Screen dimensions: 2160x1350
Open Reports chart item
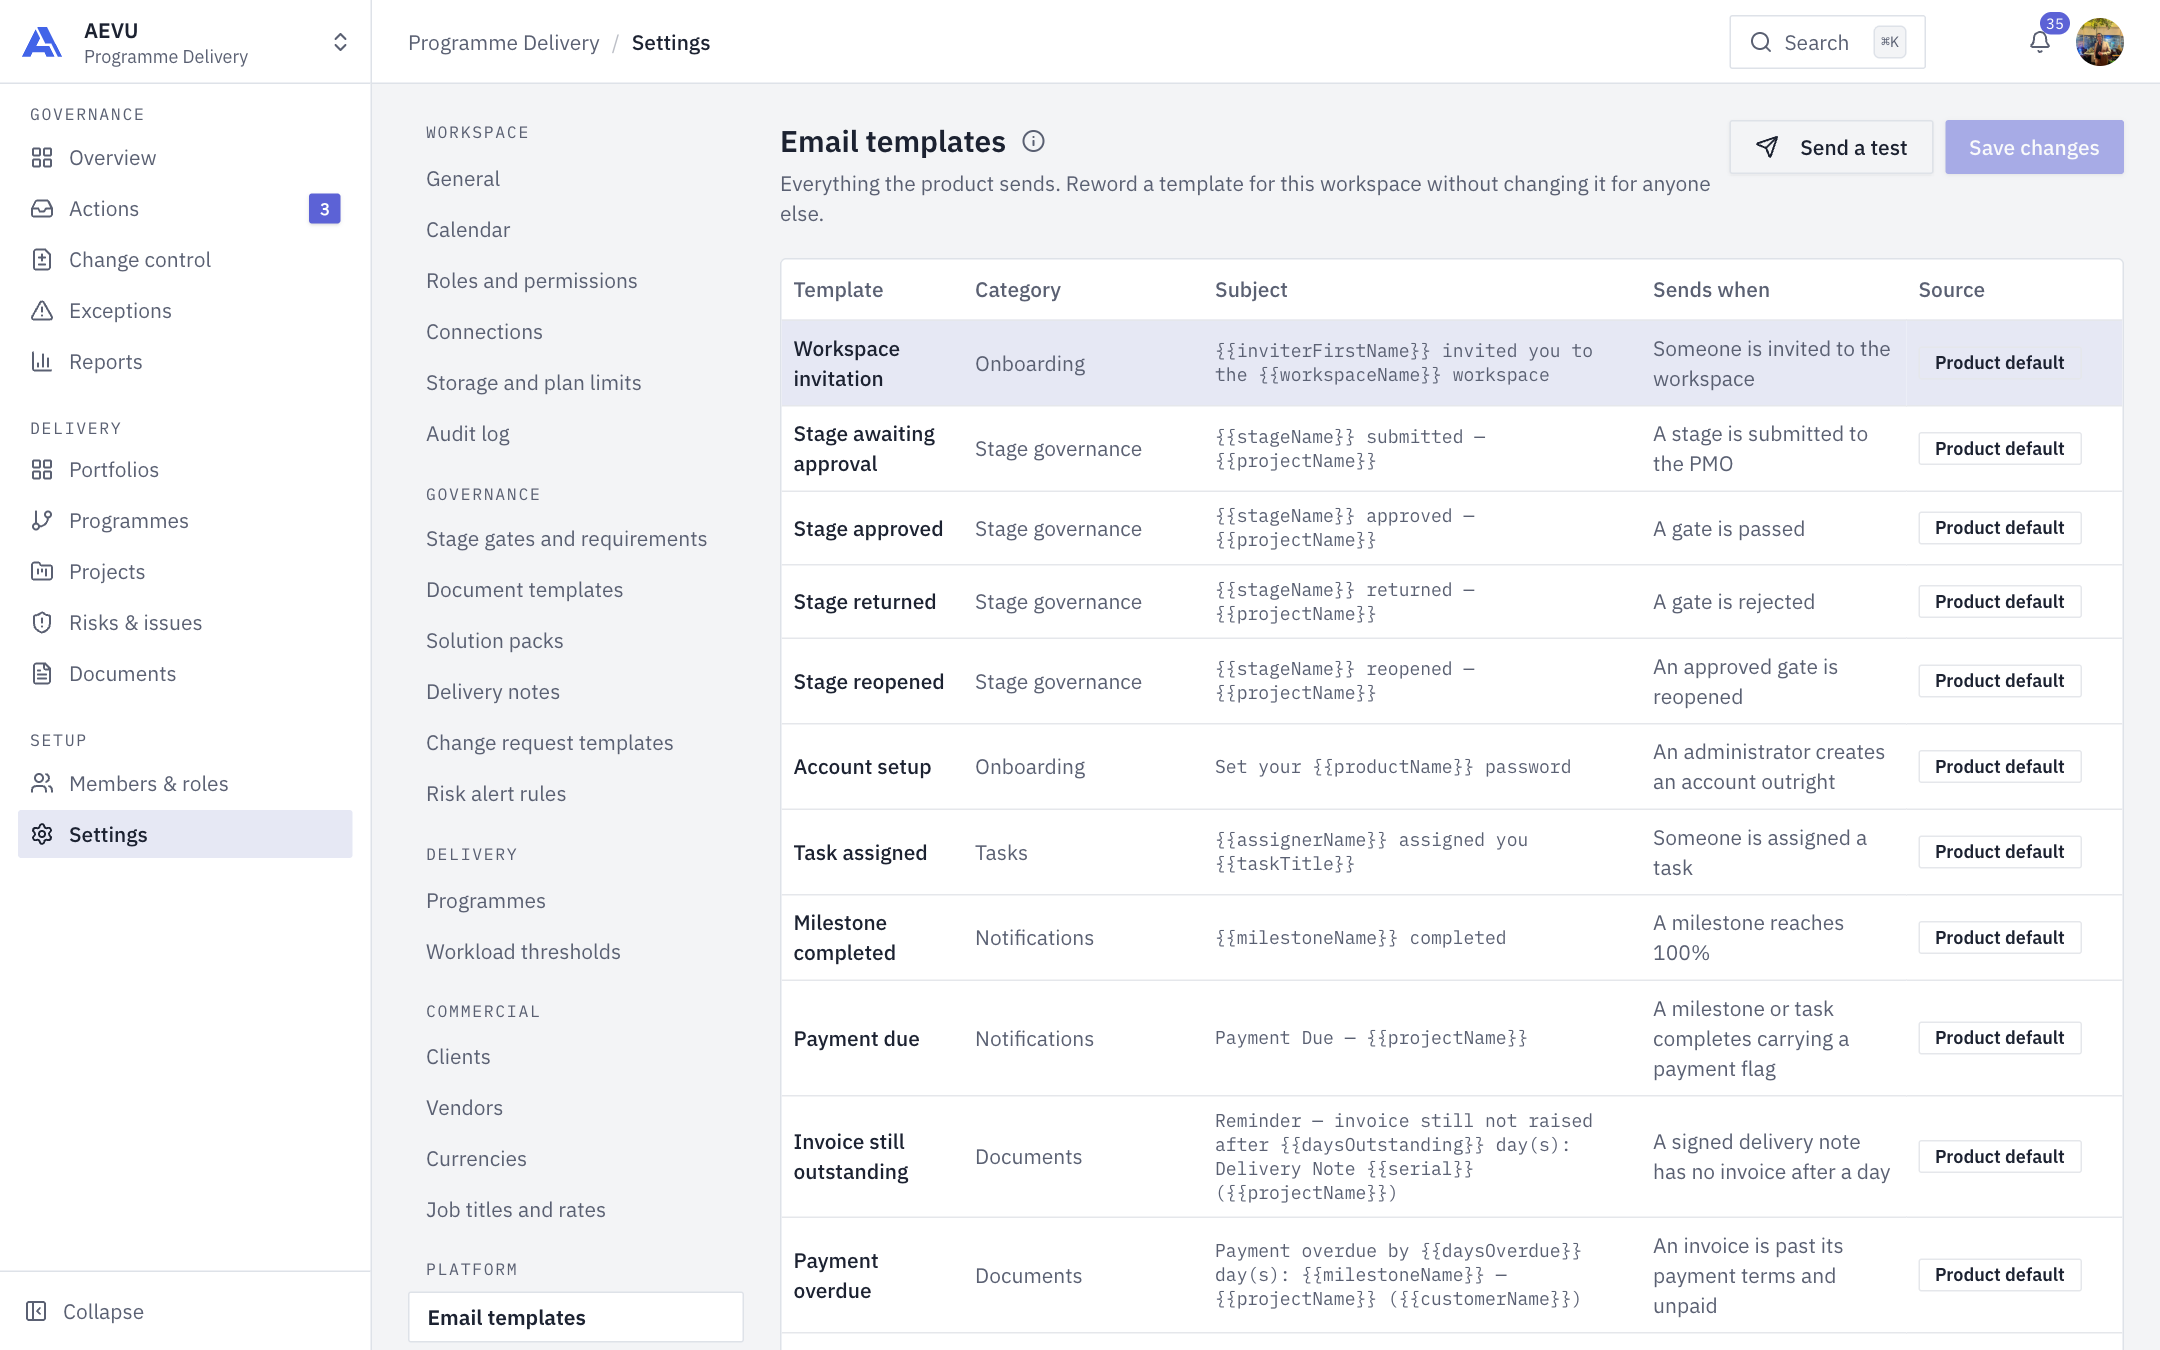coord(185,362)
